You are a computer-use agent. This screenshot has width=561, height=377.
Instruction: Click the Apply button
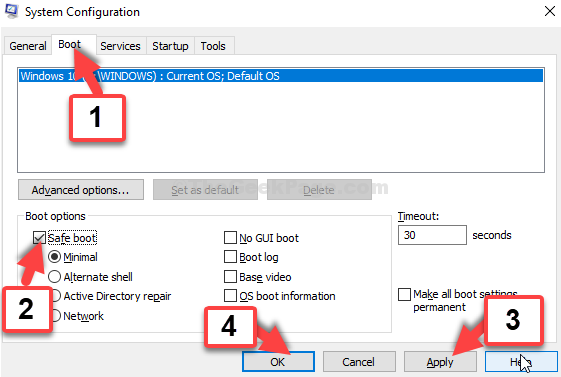(440, 362)
